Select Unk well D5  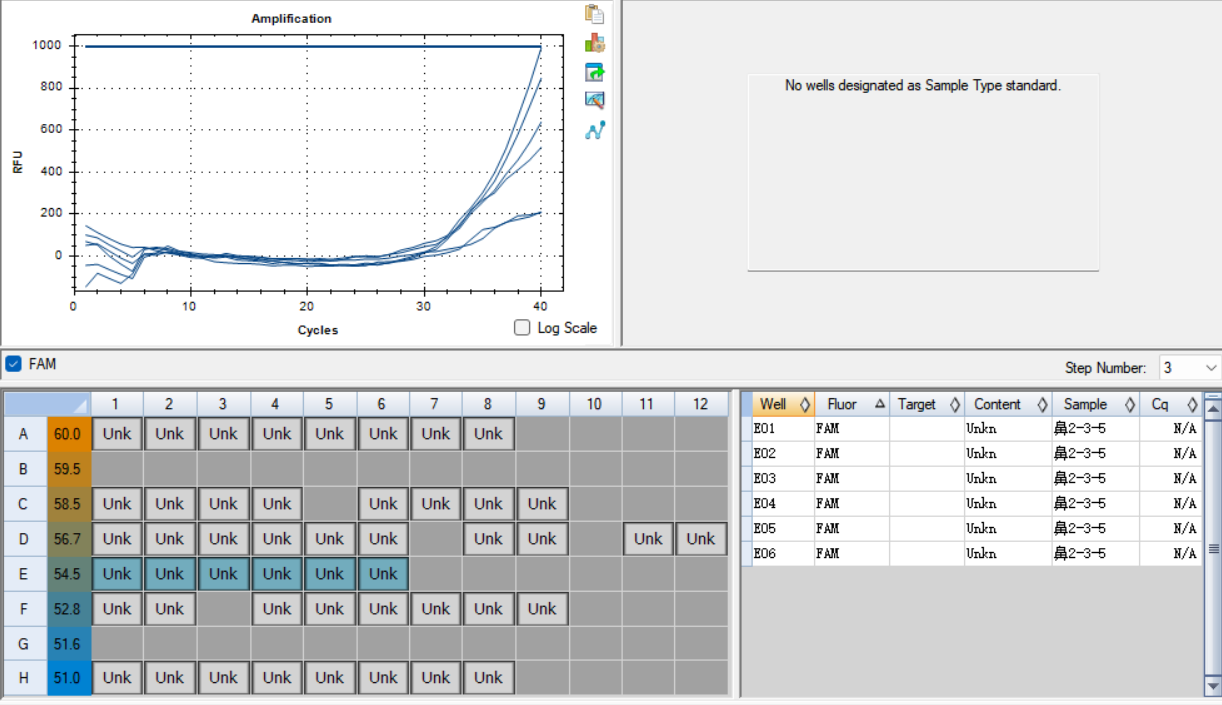point(330,539)
